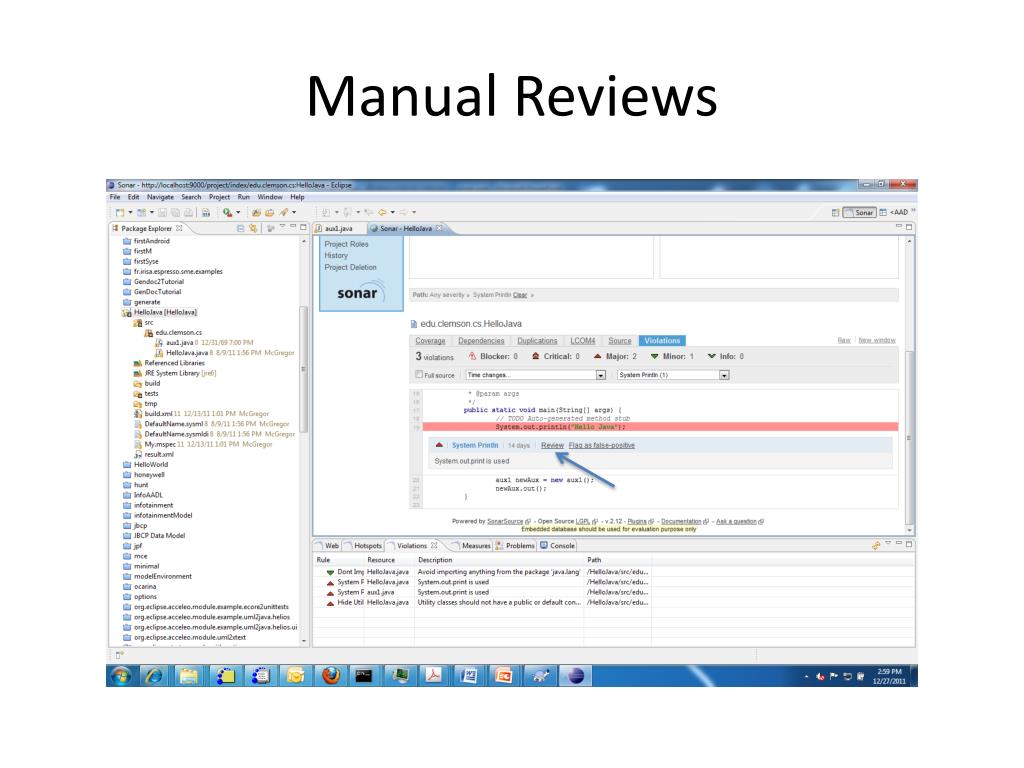The width and height of the screenshot is (1024, 768).
Task: Click the Collapse All icon in Package Explorer
Action: click(240, 229)
